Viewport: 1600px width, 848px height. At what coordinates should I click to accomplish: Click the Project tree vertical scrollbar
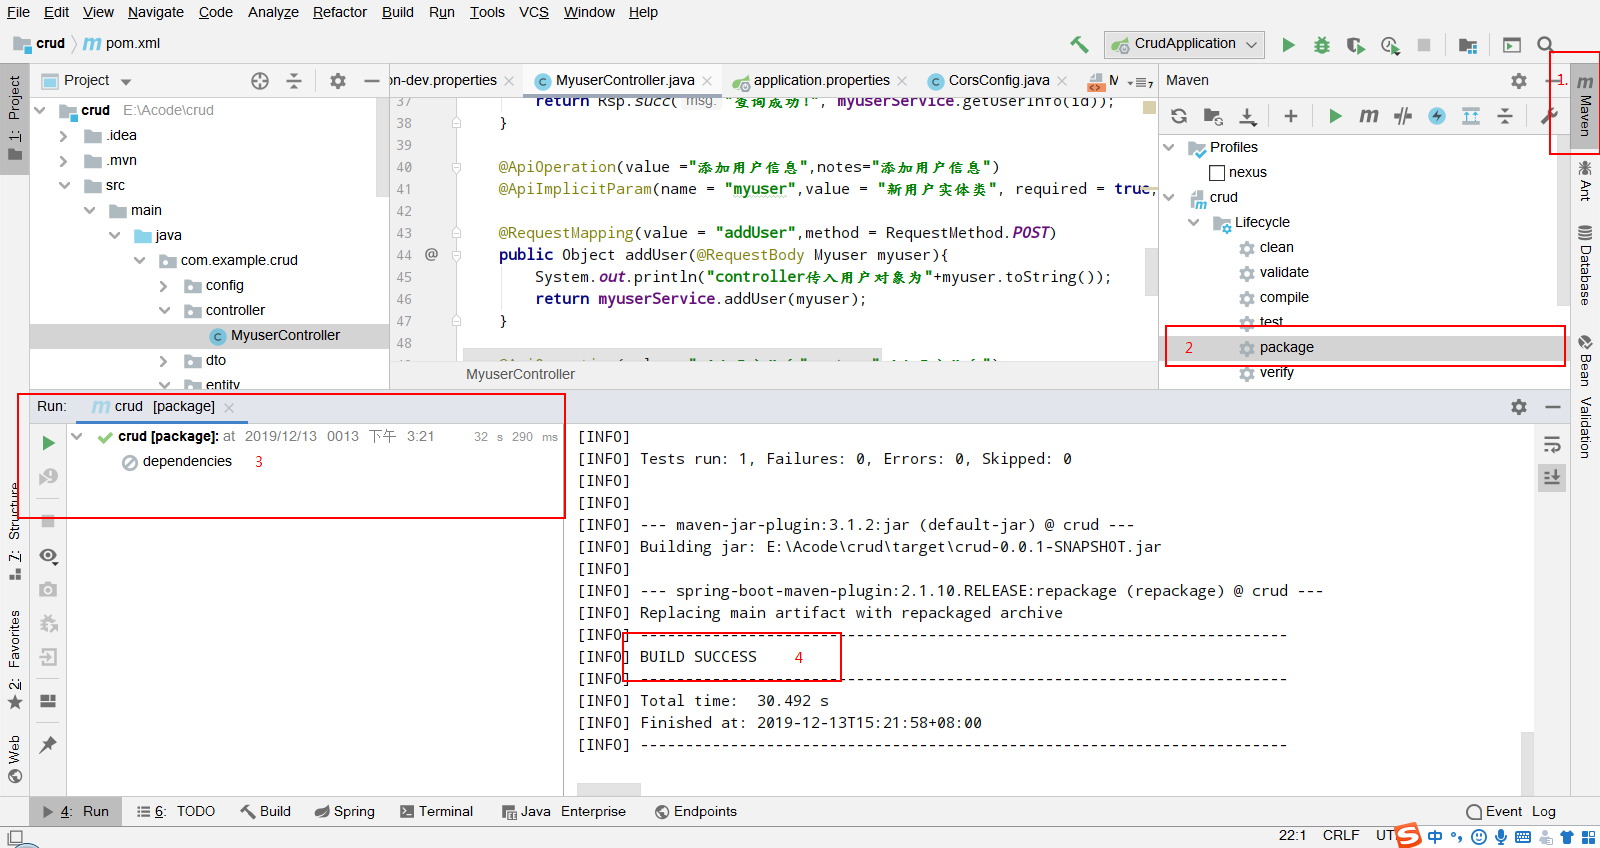click(382, 148)
